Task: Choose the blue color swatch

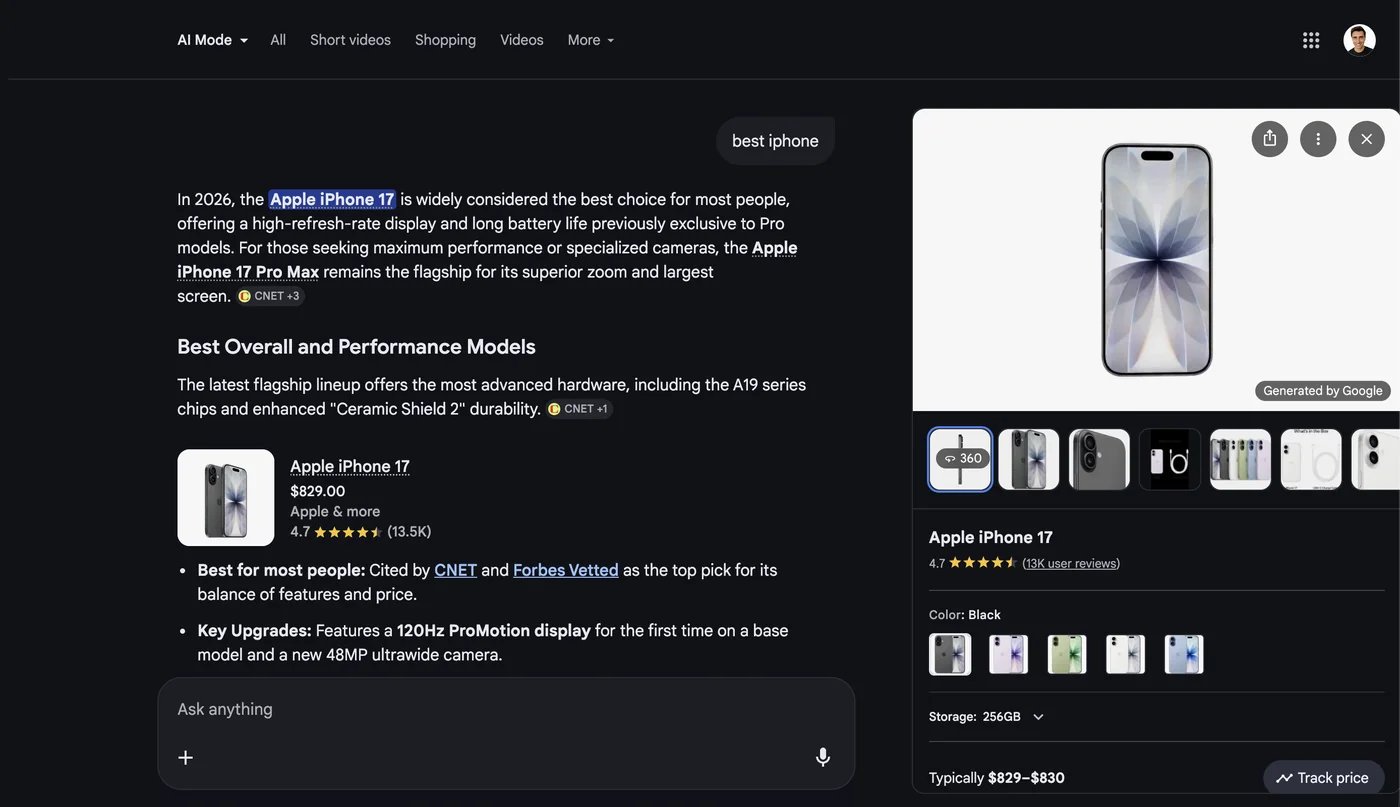Action: [x=1184, y=654]
